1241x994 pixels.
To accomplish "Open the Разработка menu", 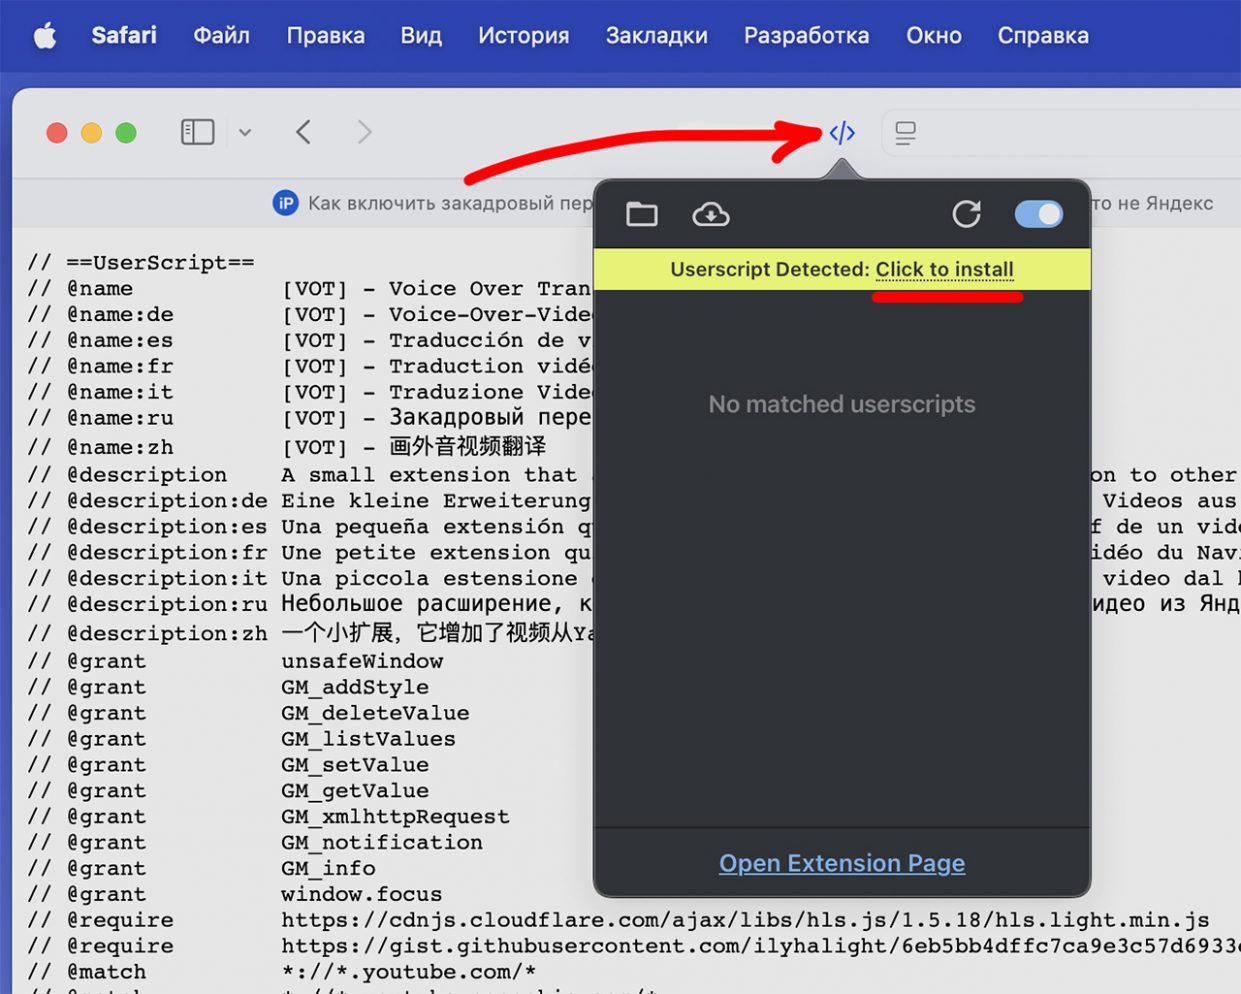I will (806, 36).
